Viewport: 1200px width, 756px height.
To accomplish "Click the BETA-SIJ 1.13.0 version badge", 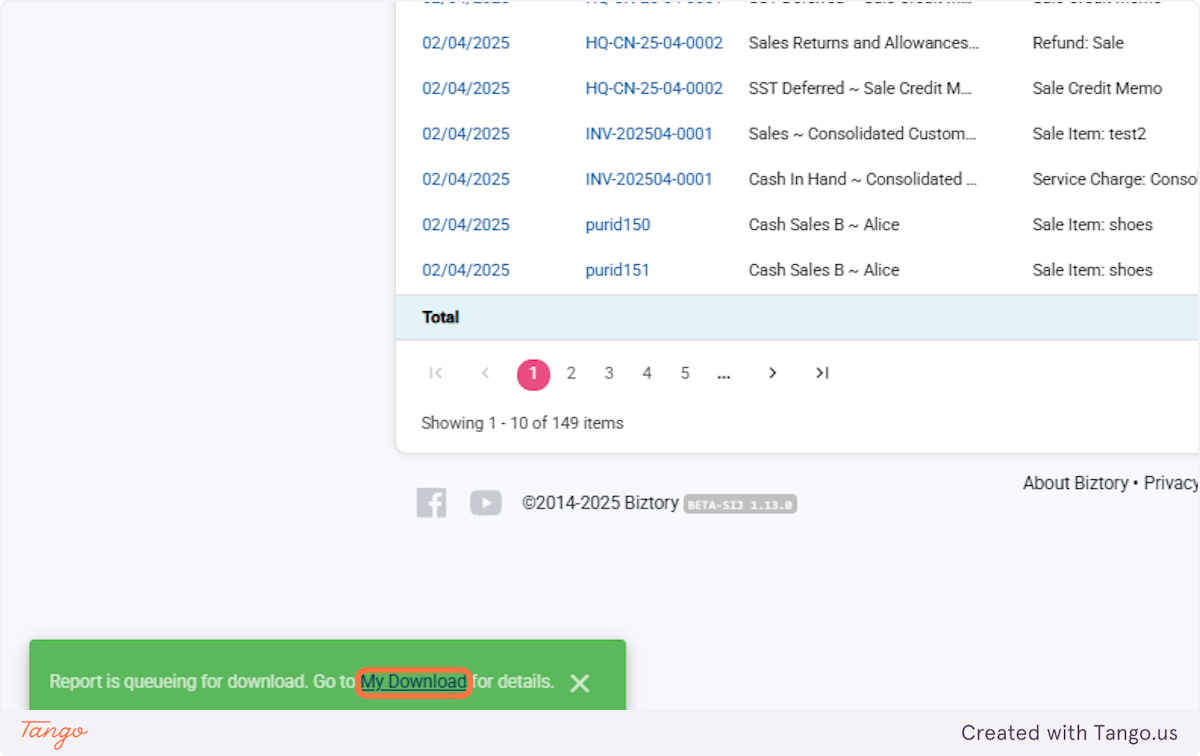I will pyautogui.click(x=740, y=505).
